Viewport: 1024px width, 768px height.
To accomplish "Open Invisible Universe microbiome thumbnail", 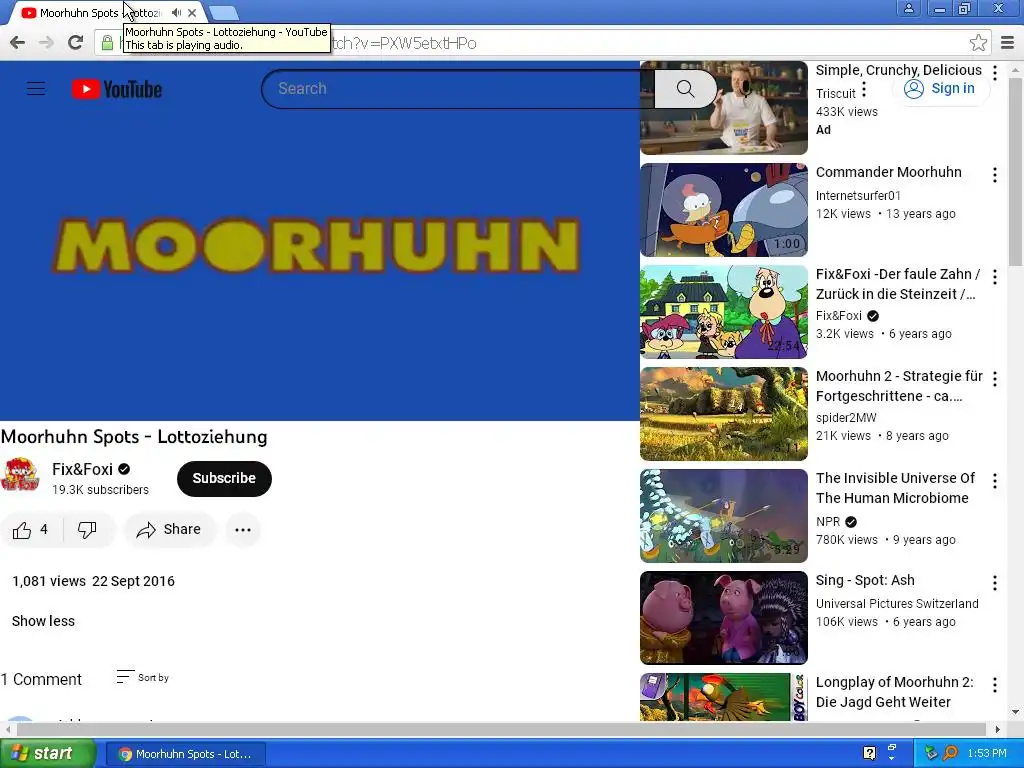I will coord(724,516).
